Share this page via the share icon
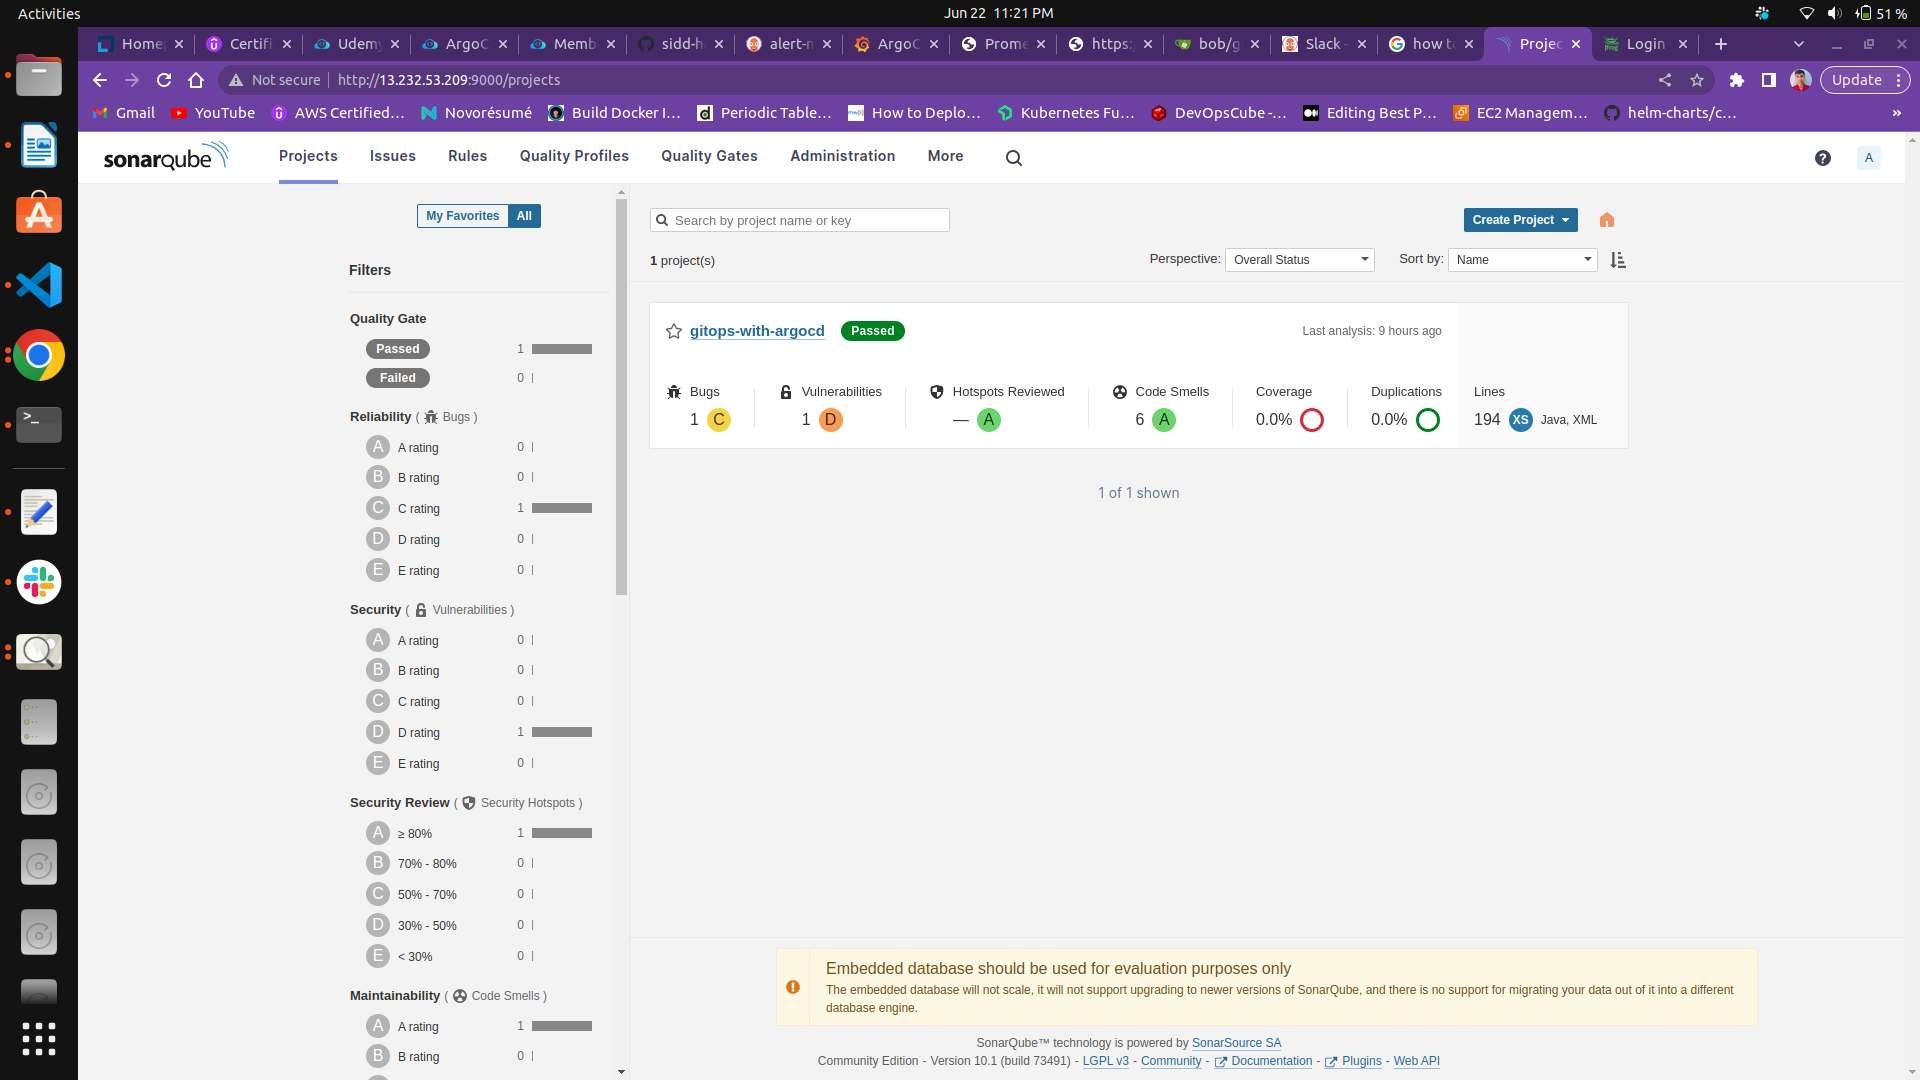 [1665, 80]
